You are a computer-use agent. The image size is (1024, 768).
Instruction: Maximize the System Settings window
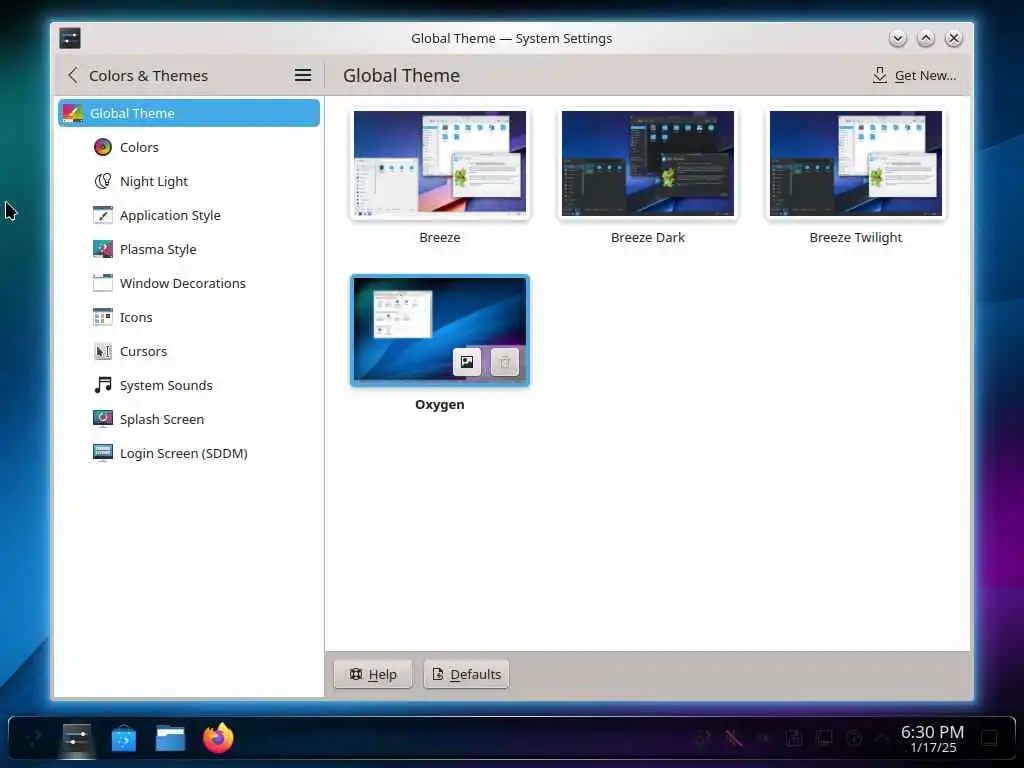tap(926, 38)
